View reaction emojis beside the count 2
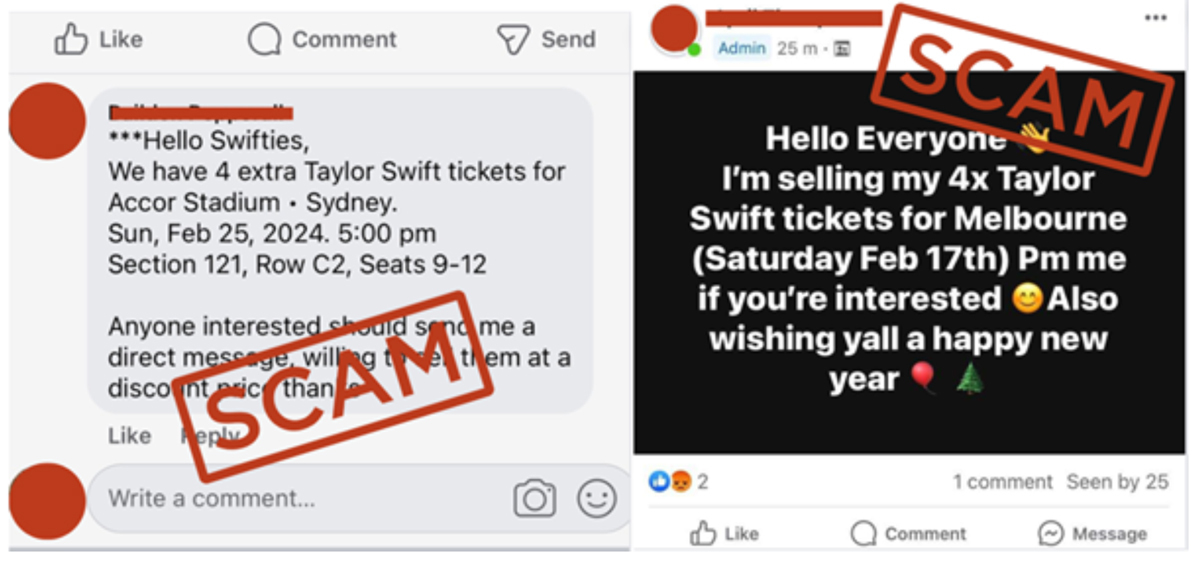The height and width of the screenshot is (570, 1200). 671,482
